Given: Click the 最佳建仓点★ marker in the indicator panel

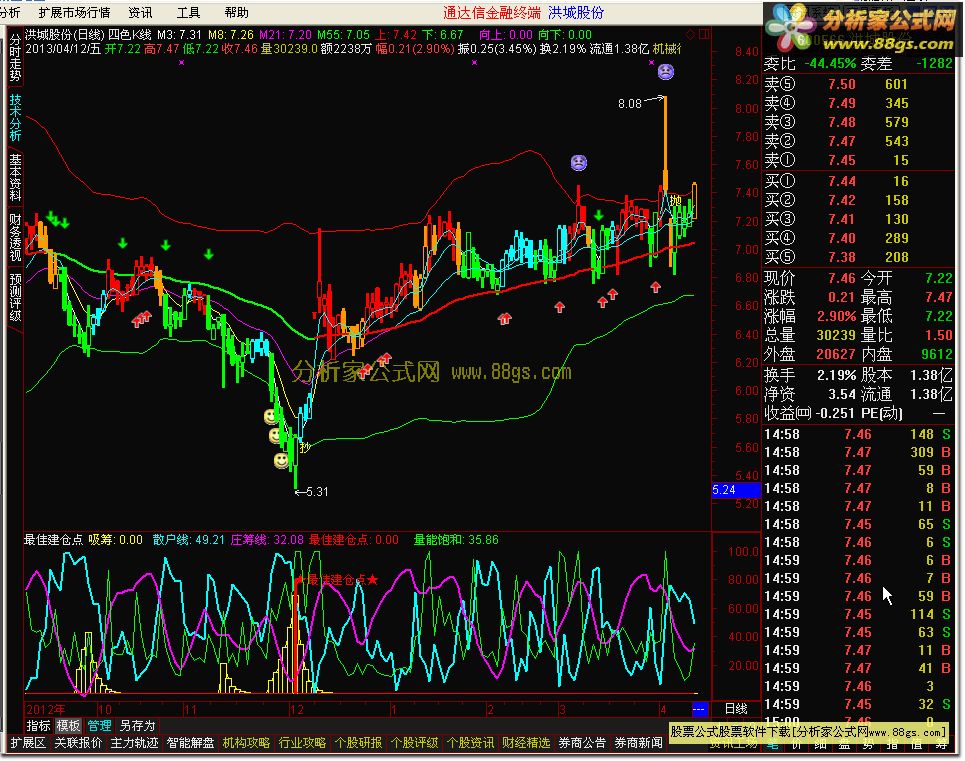Looking at the screenshot, I should point(338,580).
